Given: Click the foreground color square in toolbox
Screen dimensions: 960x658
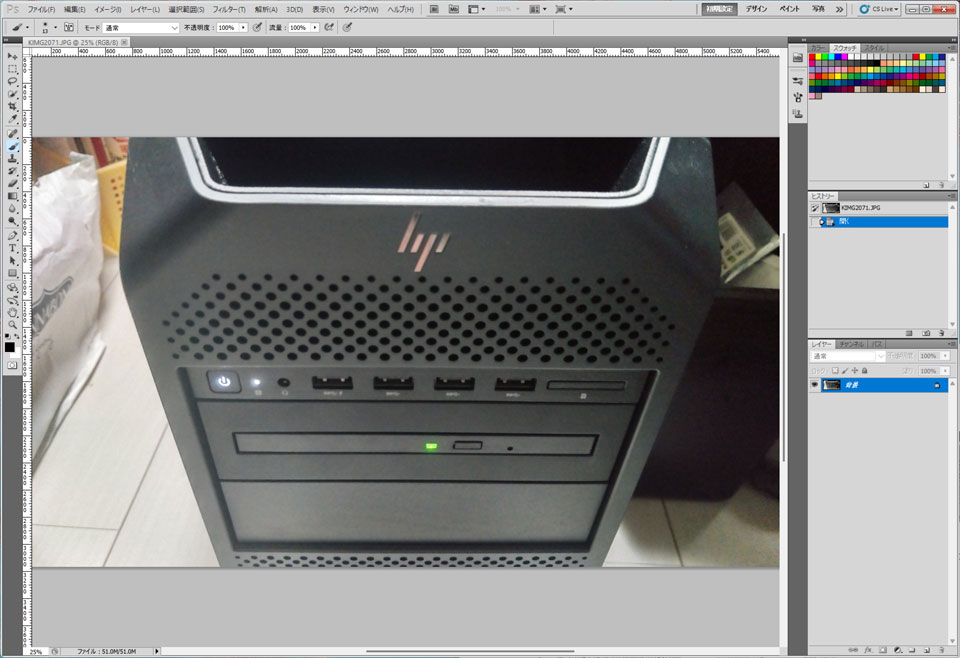Looking at the screenshot, I should coord(10,347).
